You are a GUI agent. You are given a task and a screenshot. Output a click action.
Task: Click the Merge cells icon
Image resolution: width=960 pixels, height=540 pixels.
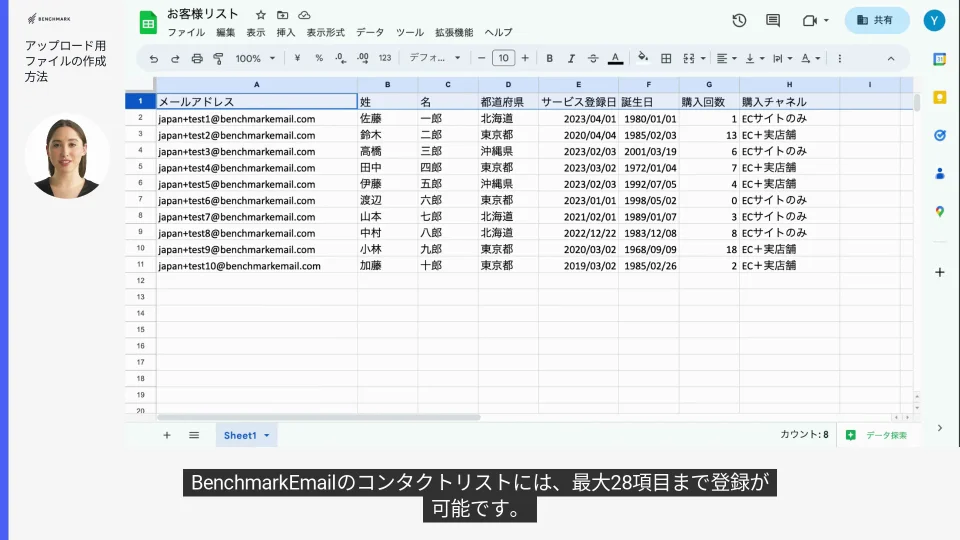689,58
